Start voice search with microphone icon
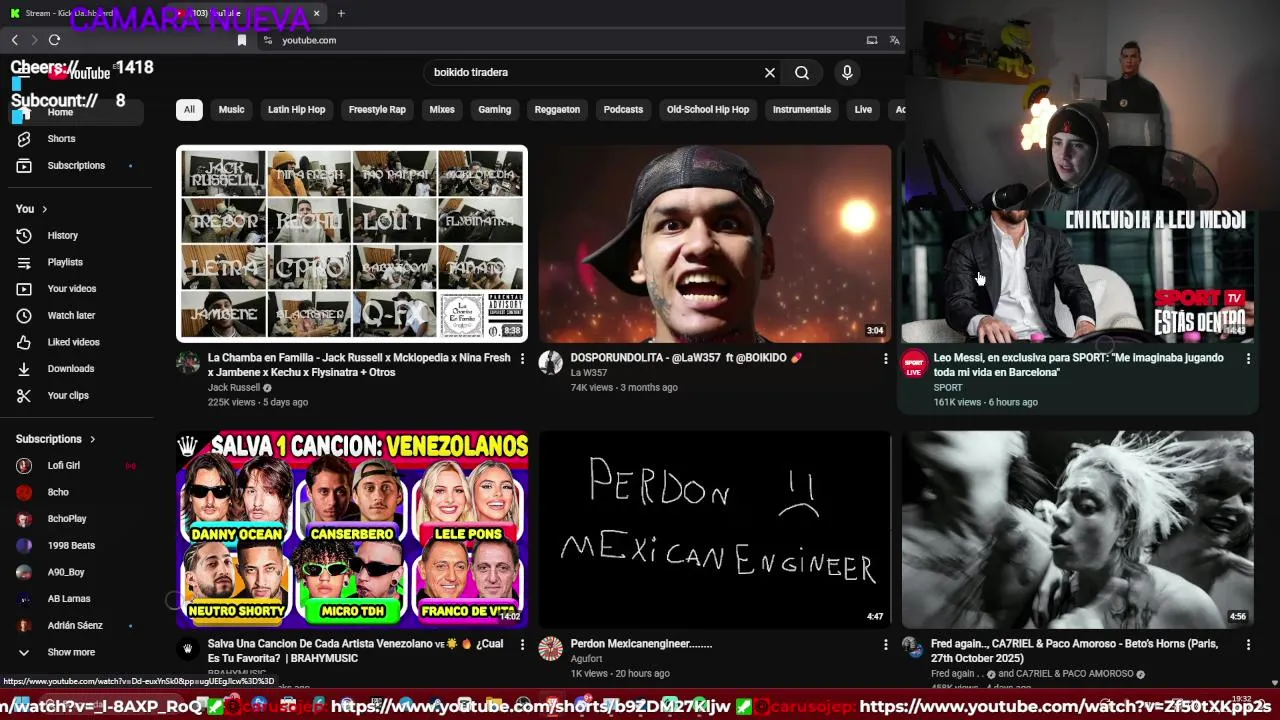This screenshot has height=720, width=1280. click(x=847, y=72)
